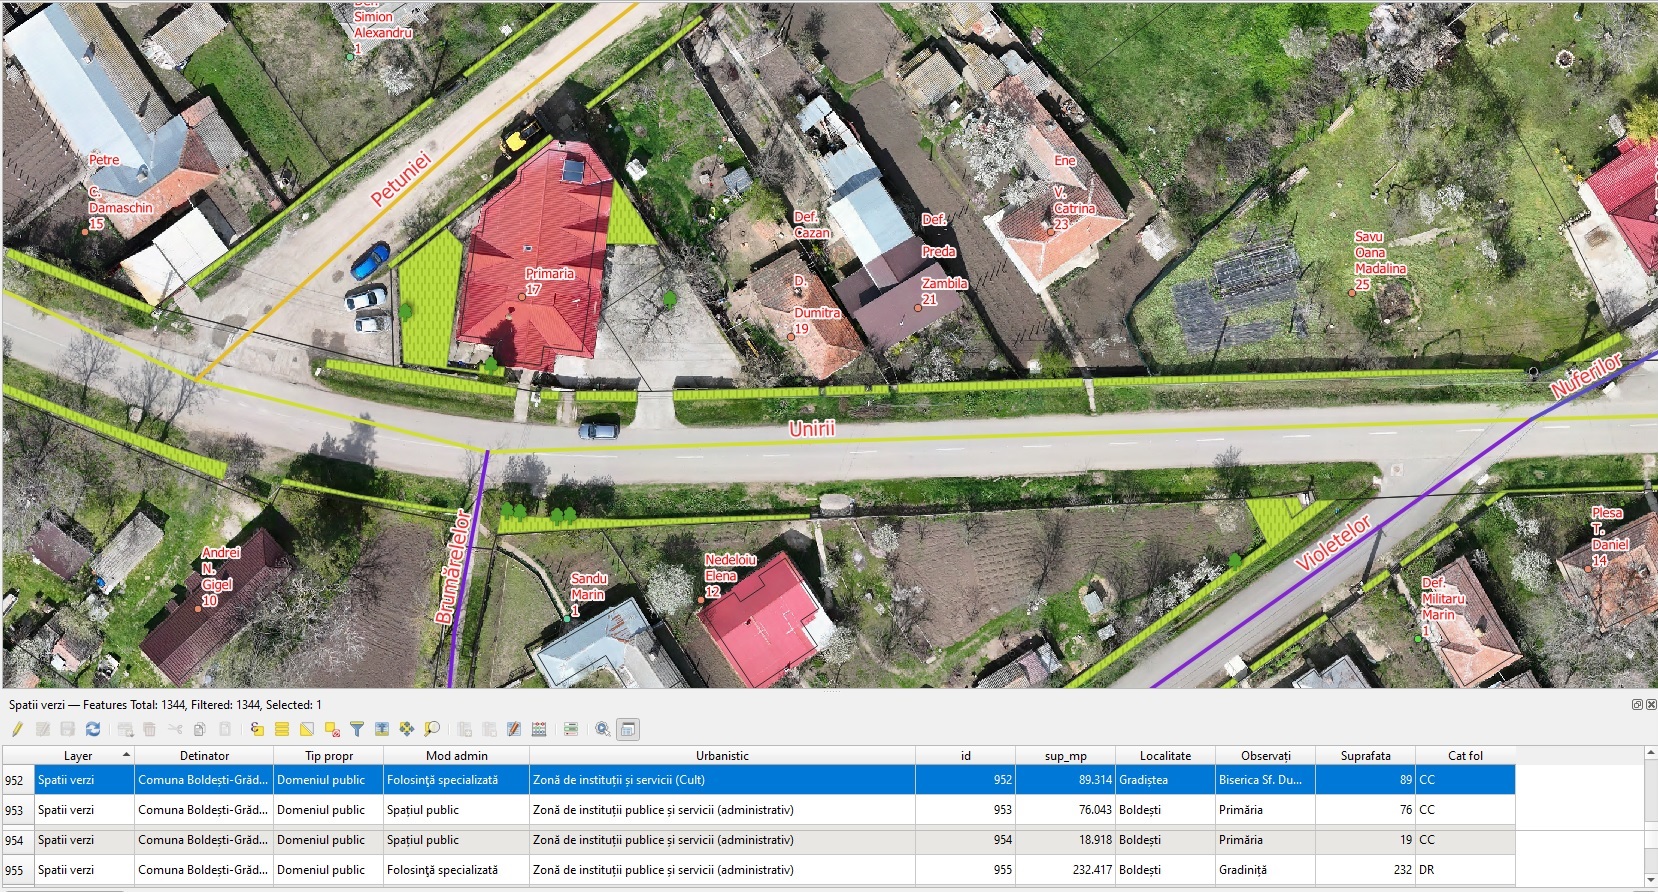
Task: Select row 955 with Gradiniță observation
Action: 14,870
